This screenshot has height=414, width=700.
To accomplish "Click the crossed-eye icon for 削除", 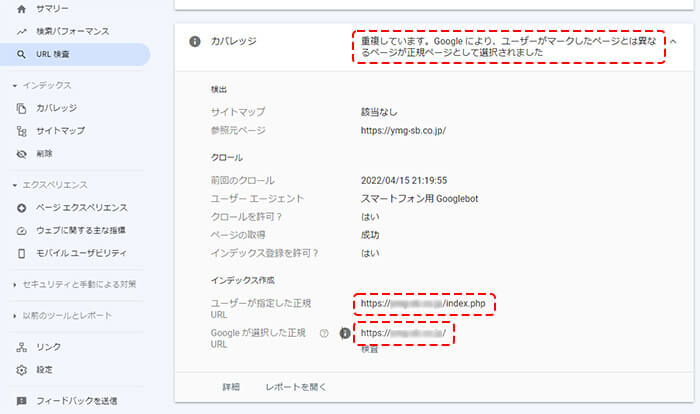I will (21, 154).
